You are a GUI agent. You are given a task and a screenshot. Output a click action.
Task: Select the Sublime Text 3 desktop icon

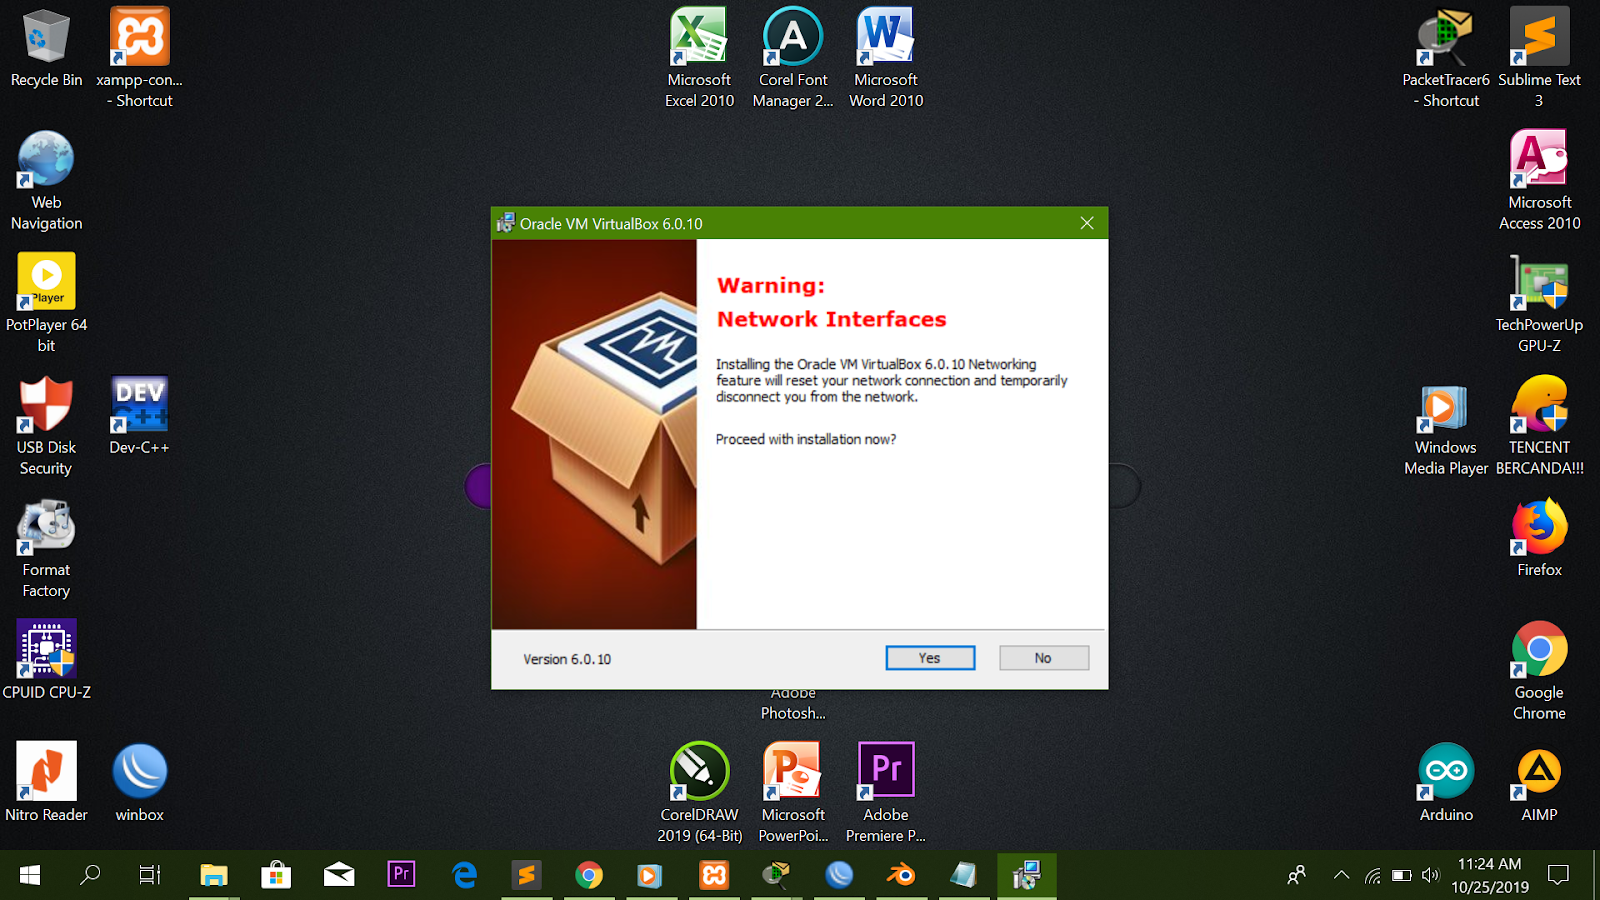1539,58
